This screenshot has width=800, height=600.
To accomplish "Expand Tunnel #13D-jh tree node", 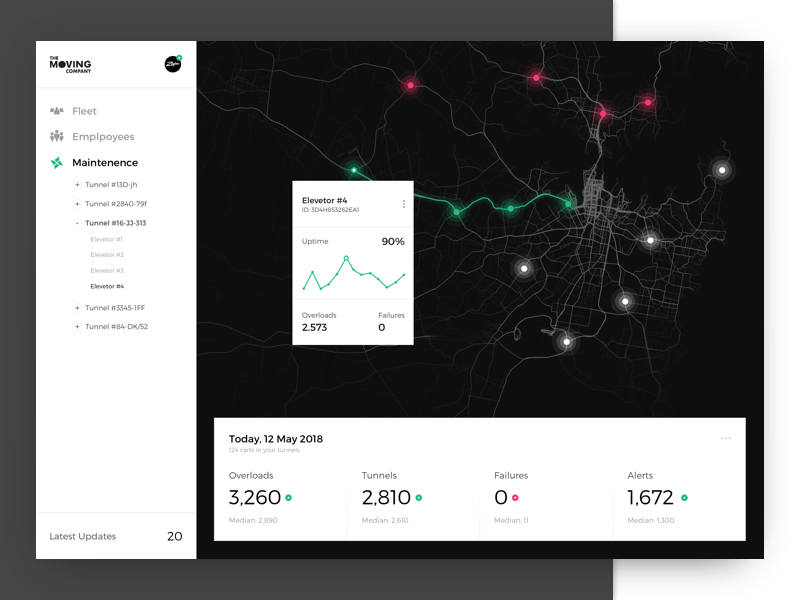I will point(77,185).
